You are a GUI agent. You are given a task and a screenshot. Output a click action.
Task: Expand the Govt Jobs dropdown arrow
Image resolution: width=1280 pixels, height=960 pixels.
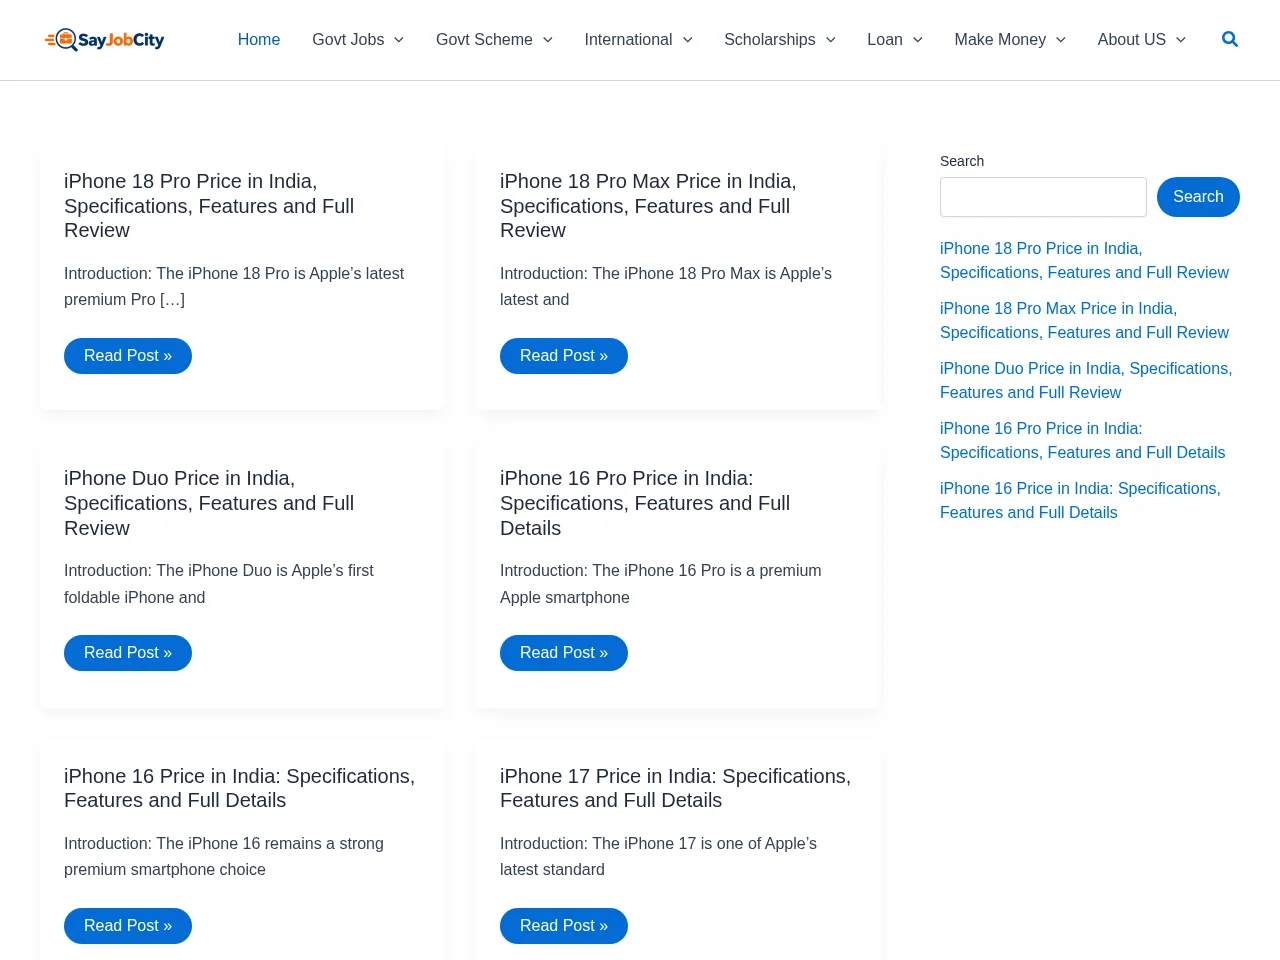399,40
